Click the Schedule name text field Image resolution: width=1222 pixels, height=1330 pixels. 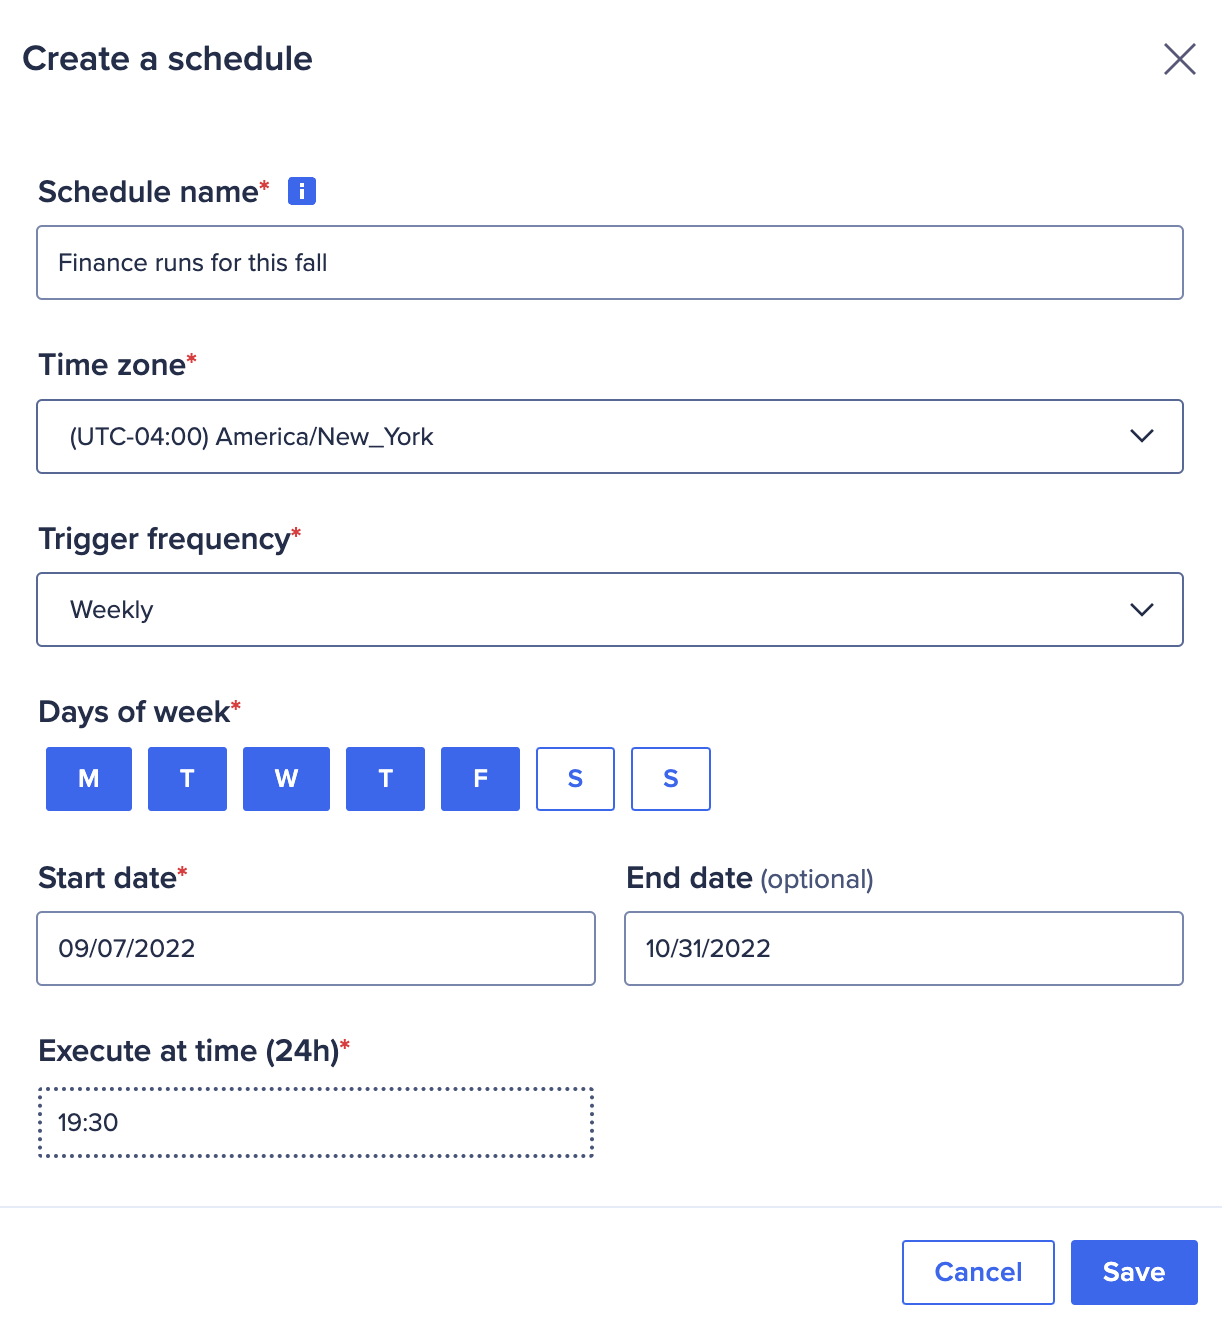tap(610, 262)
